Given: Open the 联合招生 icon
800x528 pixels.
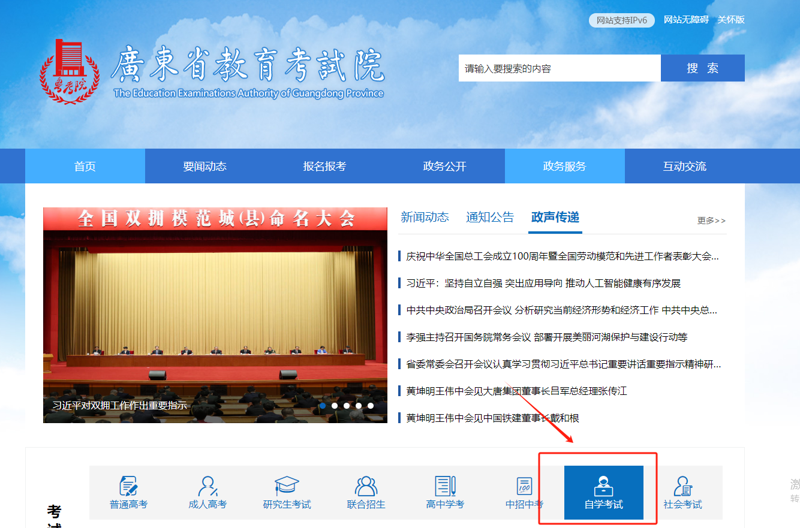Looking at the screenshot, I should point(366,492).
